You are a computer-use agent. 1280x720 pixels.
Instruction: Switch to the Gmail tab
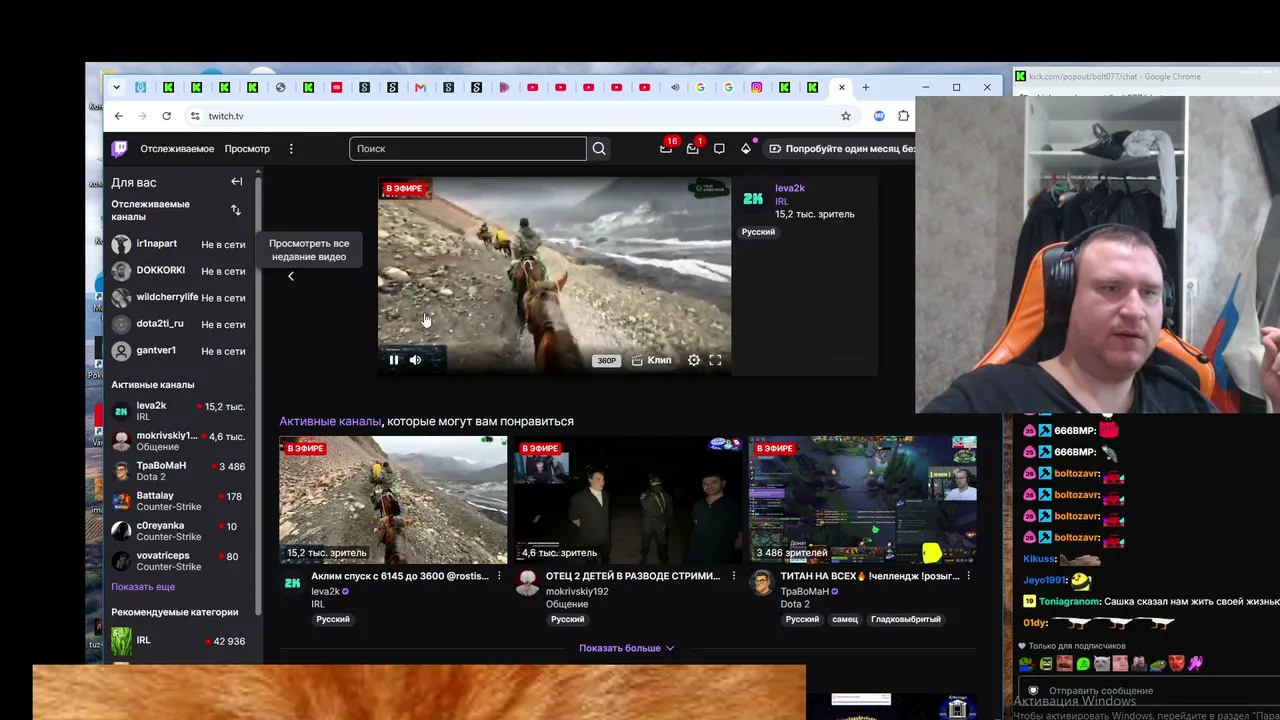[x=420, y=88]
